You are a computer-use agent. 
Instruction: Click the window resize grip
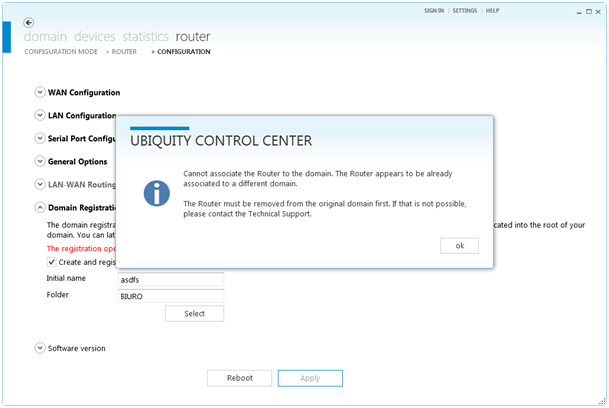tap(602, 401)
